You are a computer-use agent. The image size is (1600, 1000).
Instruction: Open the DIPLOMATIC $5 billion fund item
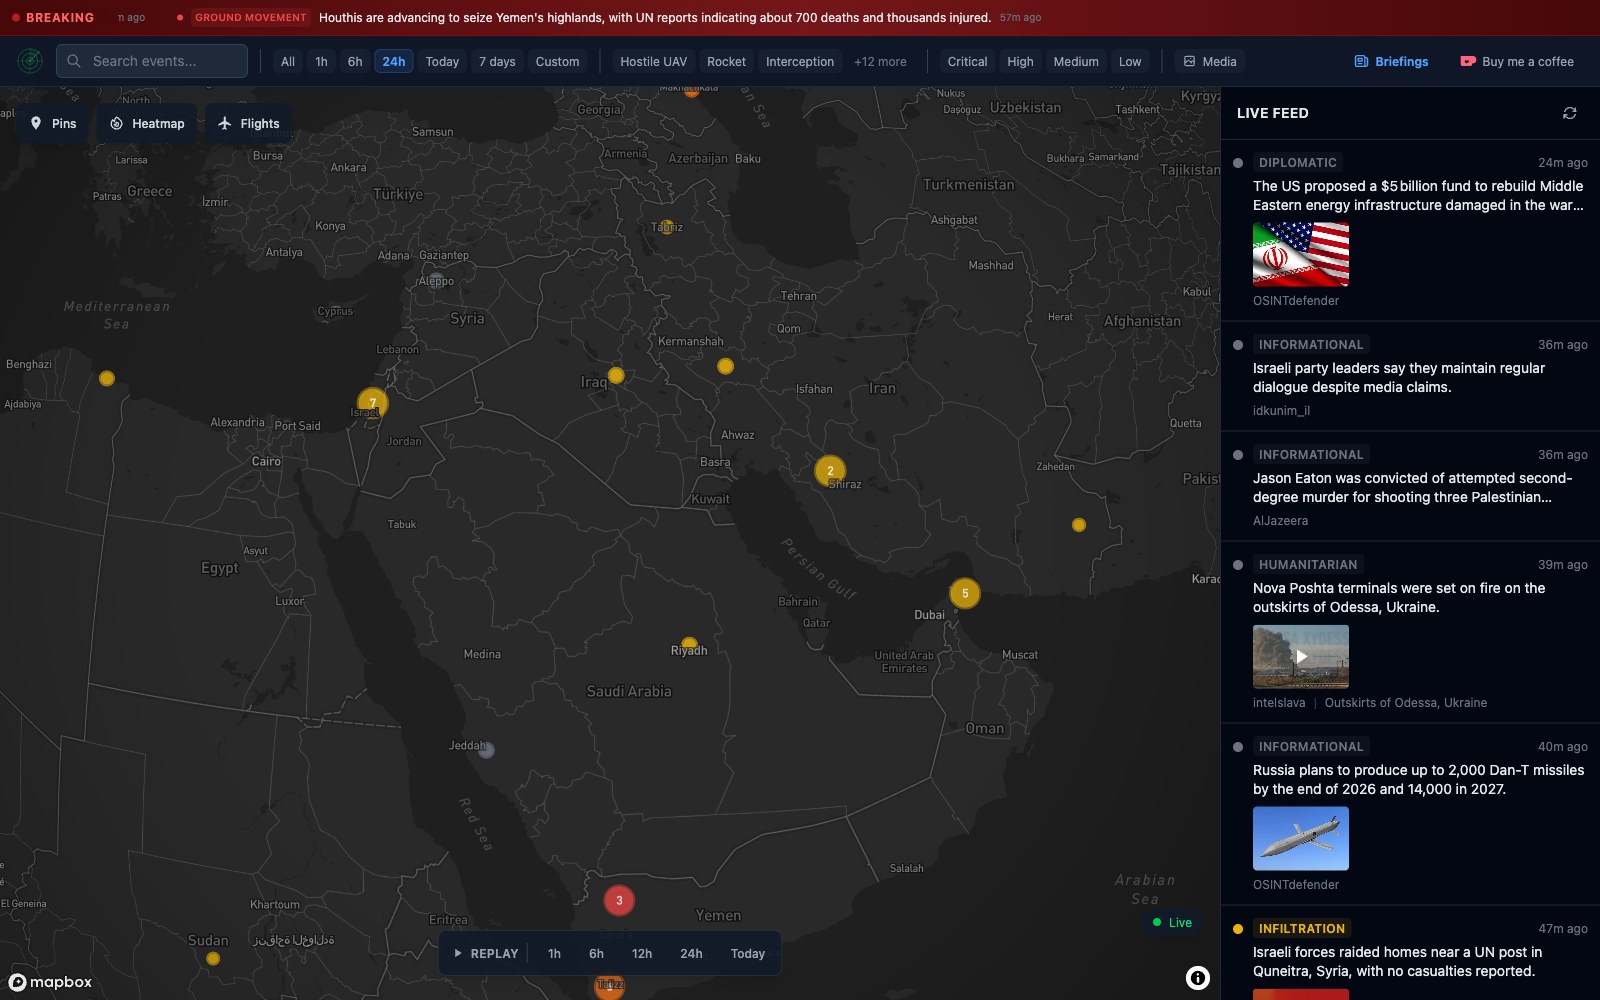(1410, 231)
